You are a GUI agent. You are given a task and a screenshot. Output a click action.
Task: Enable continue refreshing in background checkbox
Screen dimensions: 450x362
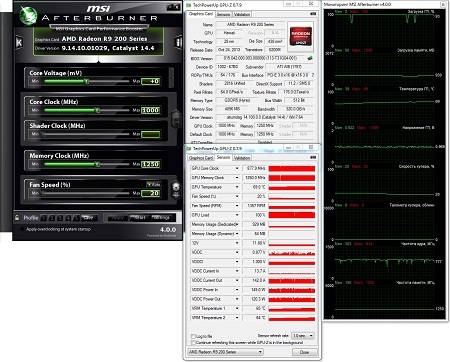pos(193,343)
